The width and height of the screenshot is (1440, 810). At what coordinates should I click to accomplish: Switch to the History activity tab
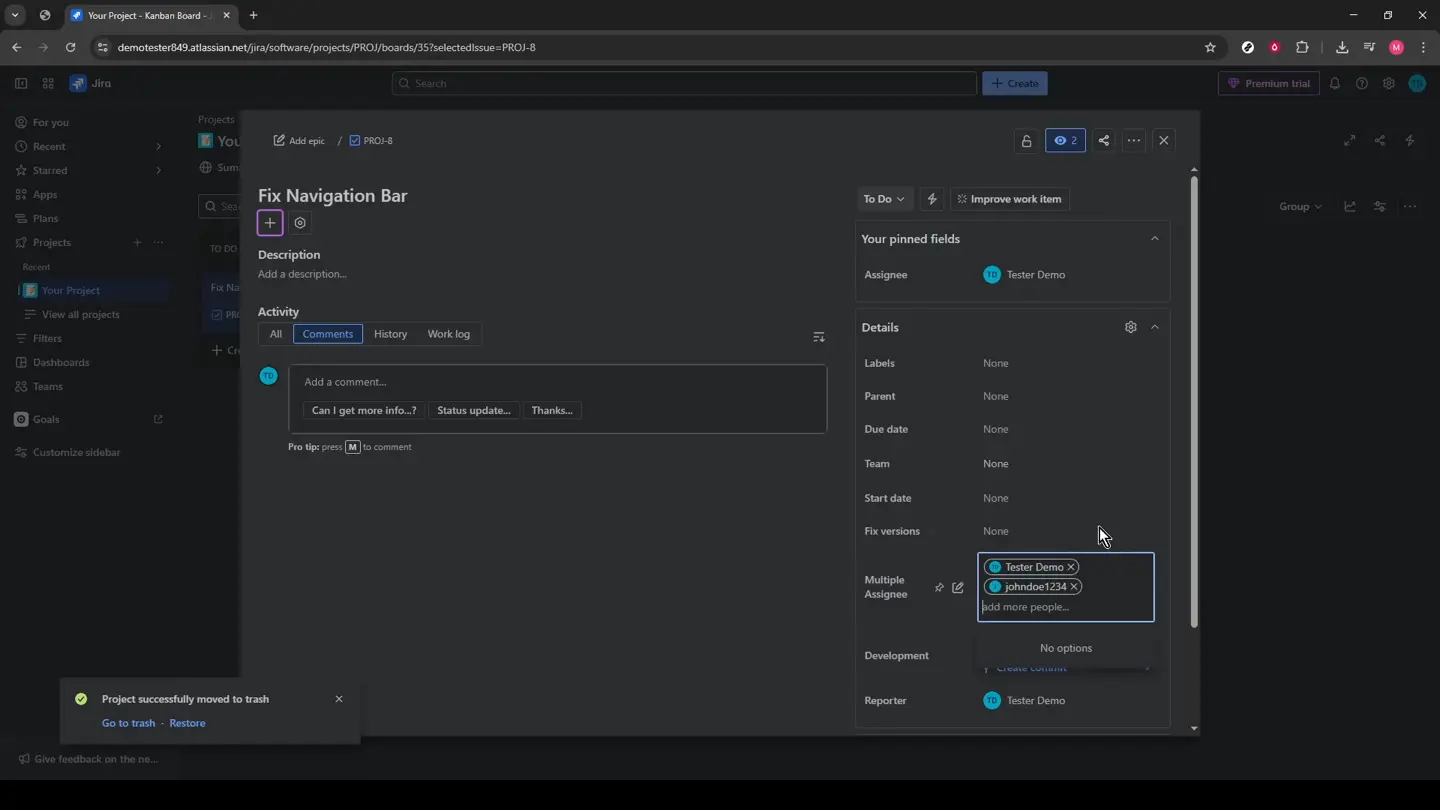[x=390, y=334]
